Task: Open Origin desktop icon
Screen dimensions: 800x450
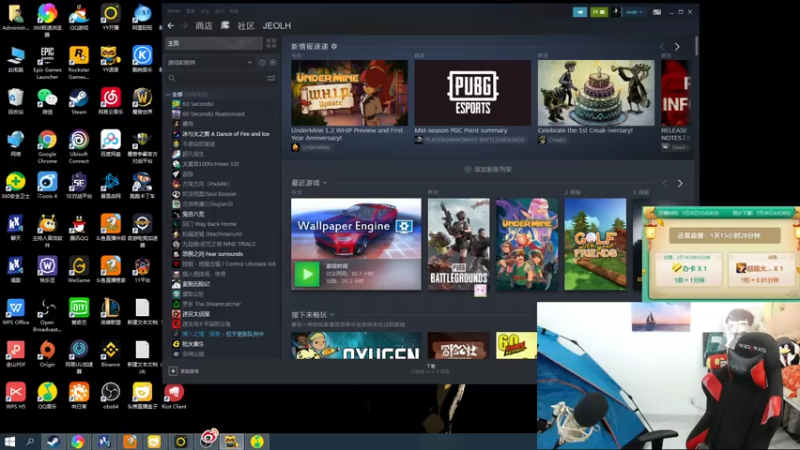Action: (x=47, y=354)
